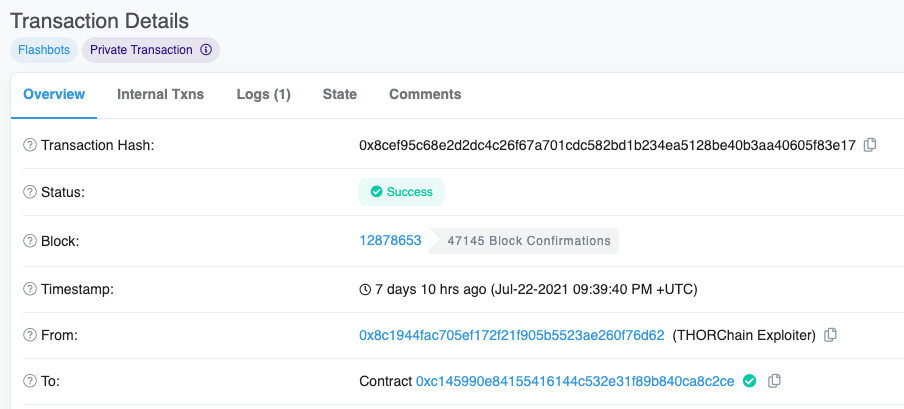The height and width of the screenshot is (409, 904).
Task: Click help icon beside Block label
Action: (x=29, y=241)
